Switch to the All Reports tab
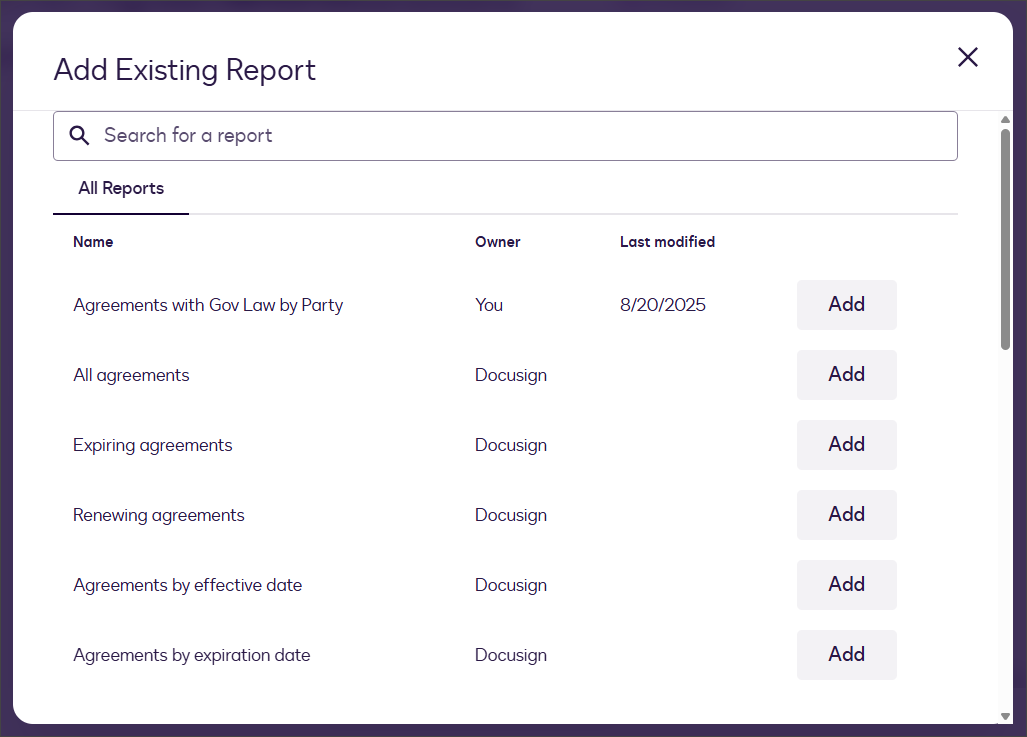 click(121, 188)
